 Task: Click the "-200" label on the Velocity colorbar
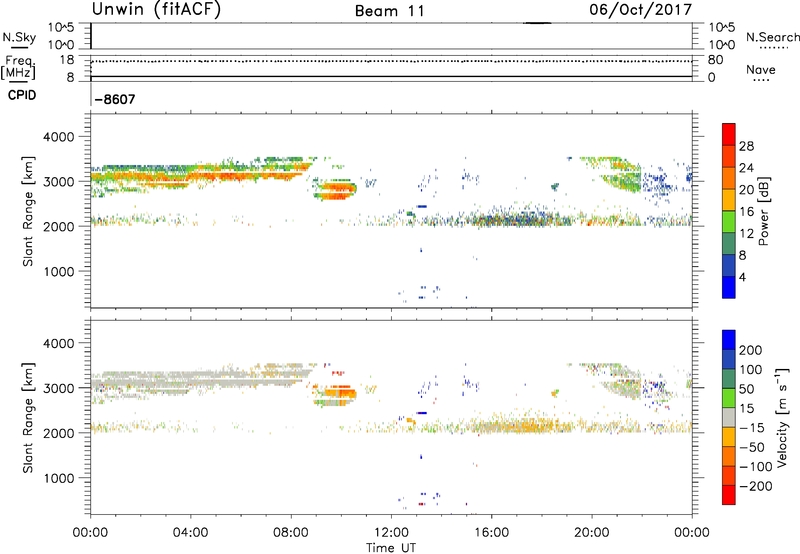pos(754,486)
